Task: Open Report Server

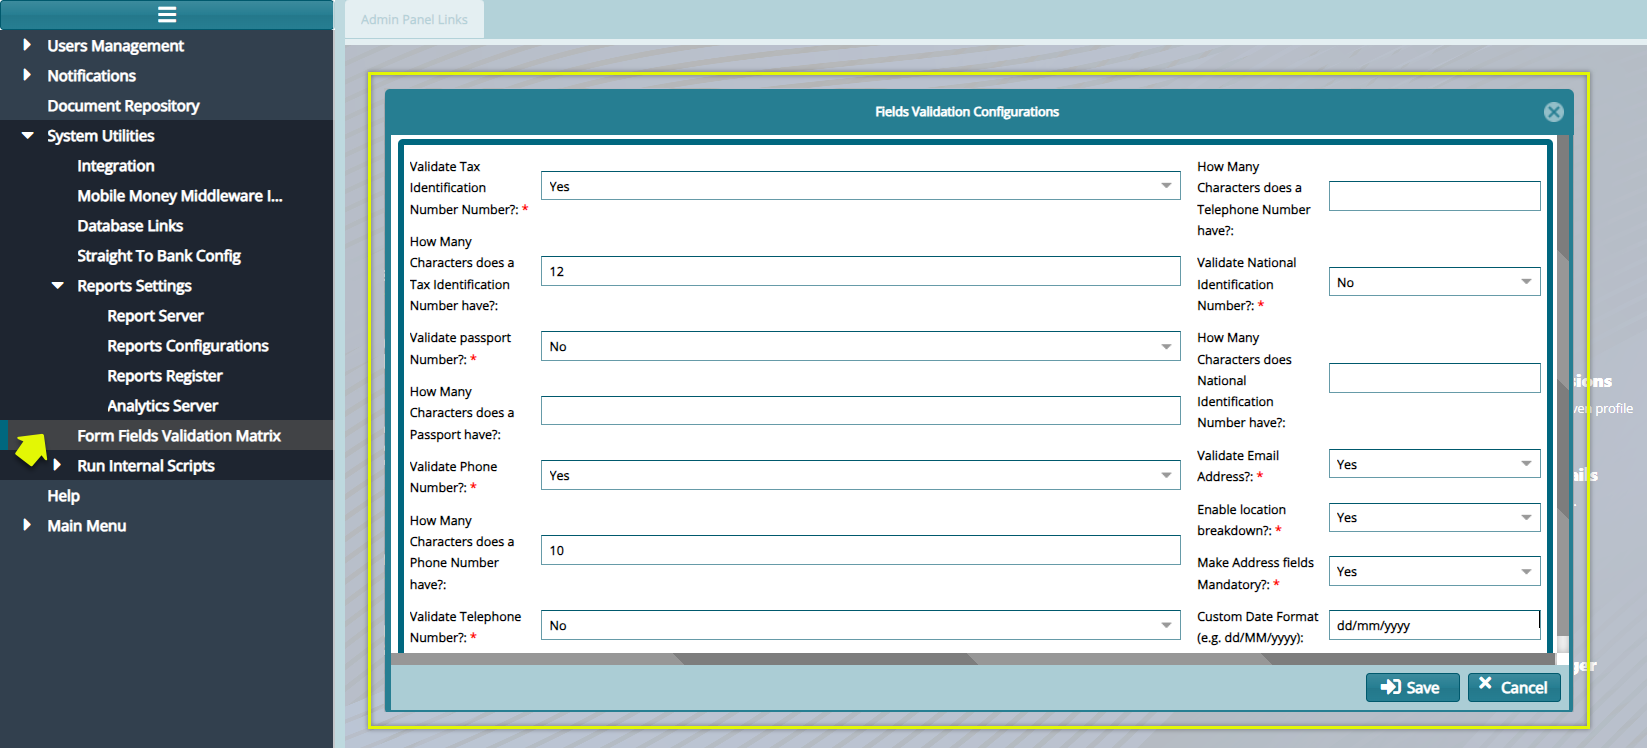Action: 156,316
